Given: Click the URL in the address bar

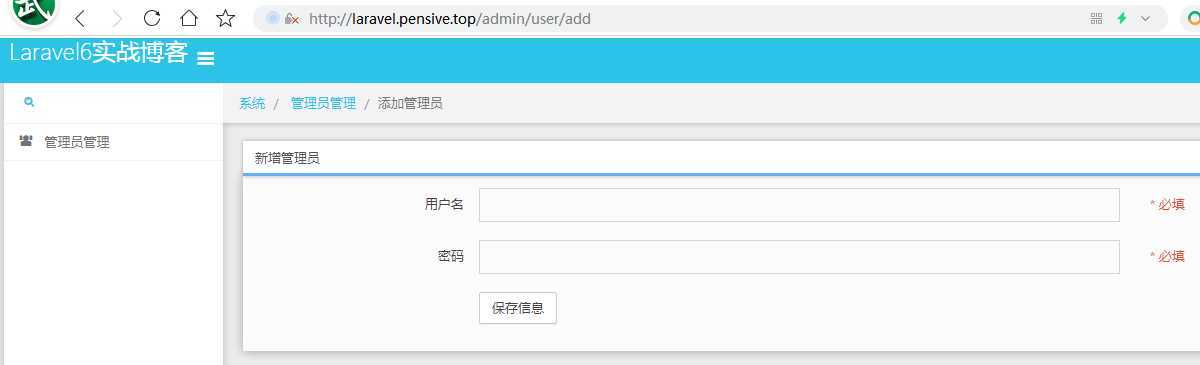Looking at the screenshot, I should pyautogui.click(x=450, y=18).
